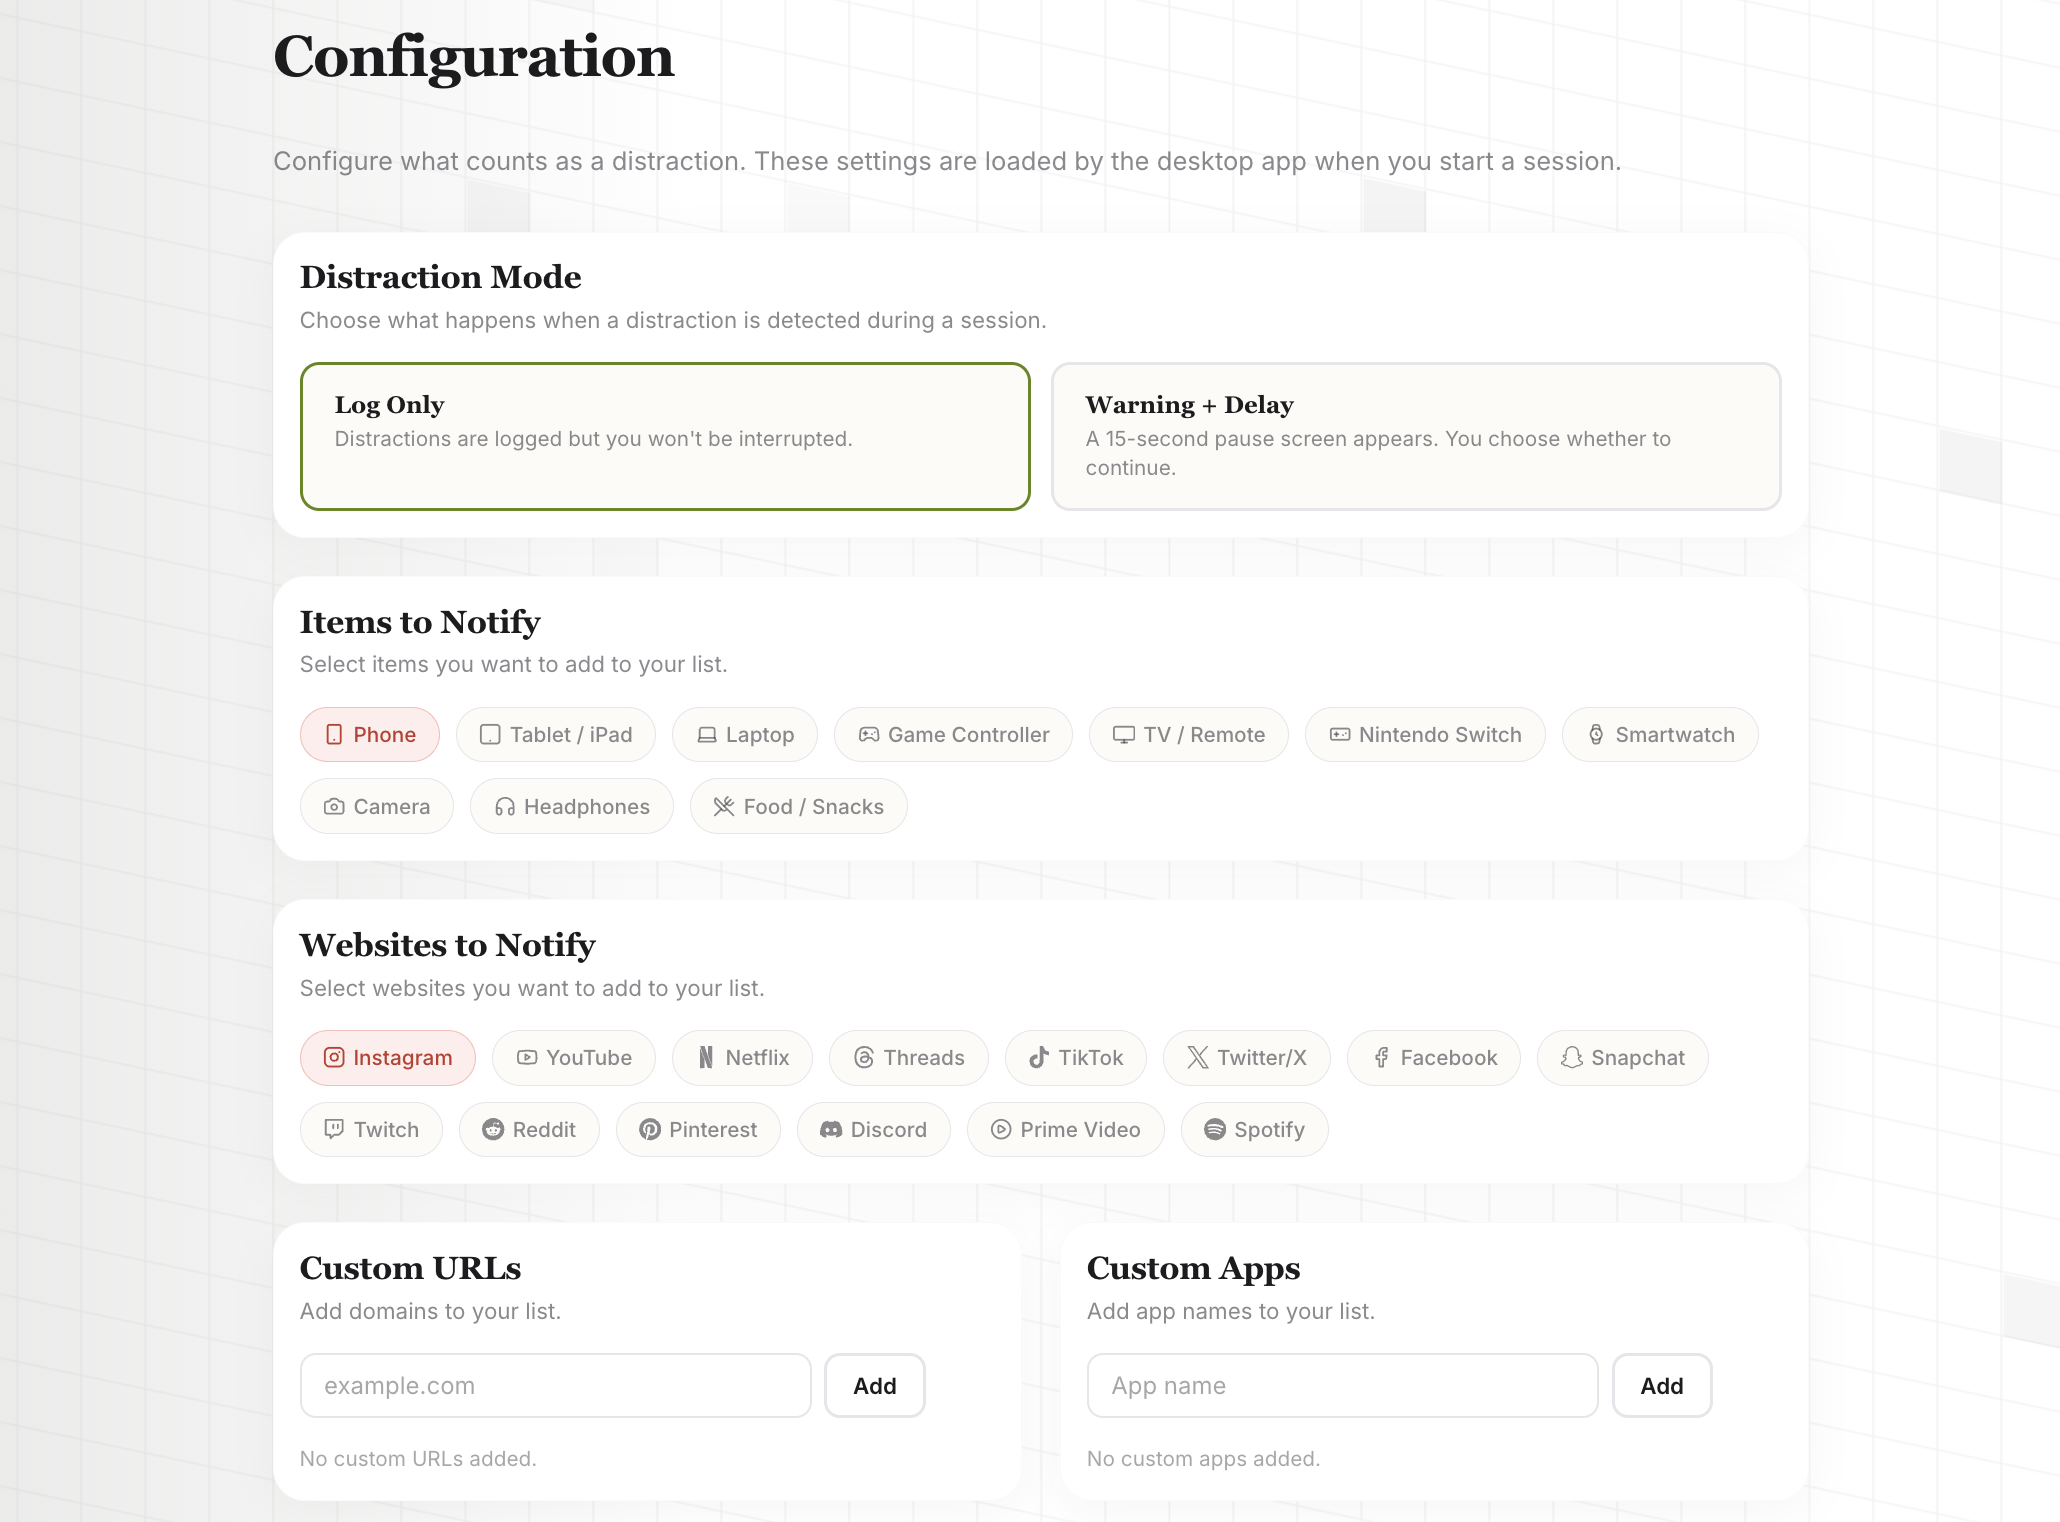The width and height of the screenshot is (2060, 1522).
Task: Click the TikTok note icon
Action: click(1039, 1058)
